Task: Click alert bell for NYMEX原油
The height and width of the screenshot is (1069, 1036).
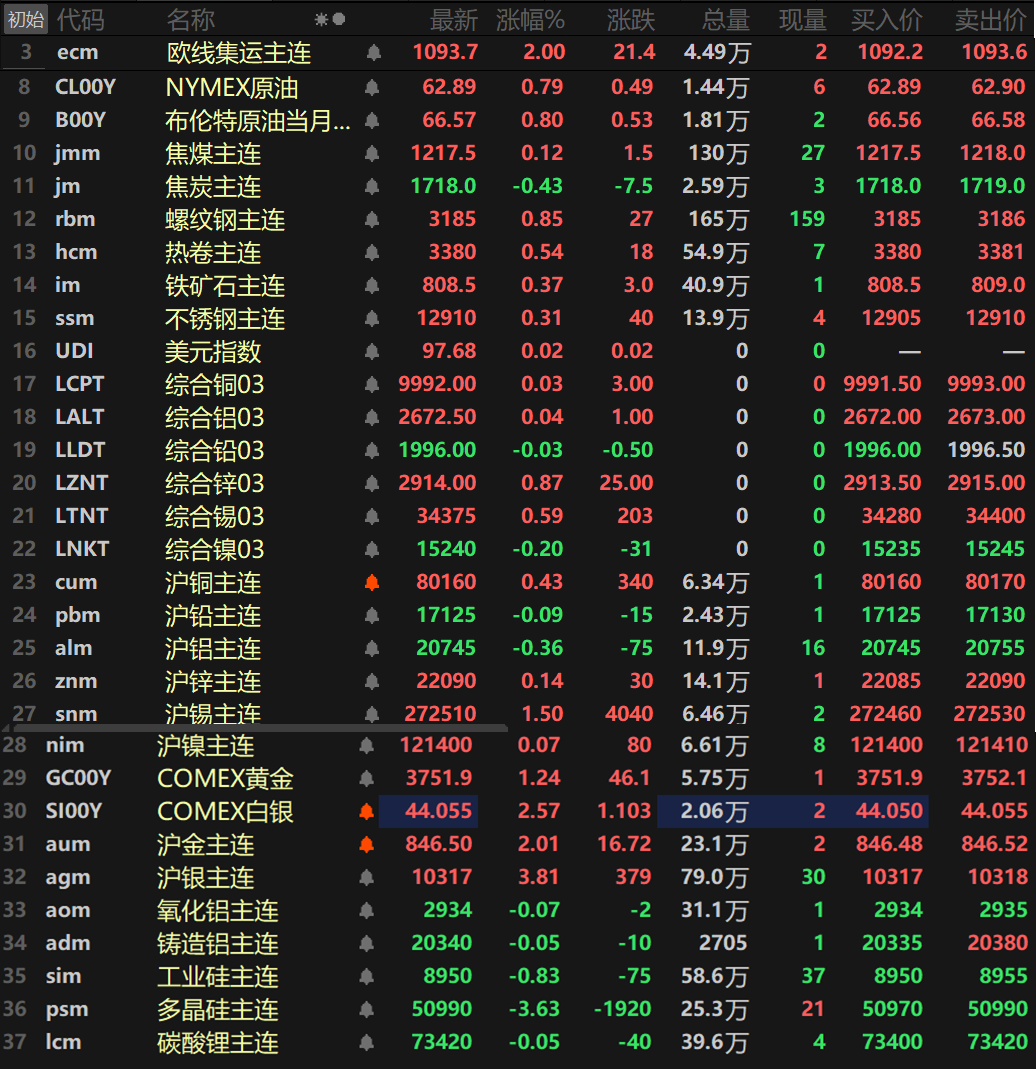Action: [x=372, y=88]
